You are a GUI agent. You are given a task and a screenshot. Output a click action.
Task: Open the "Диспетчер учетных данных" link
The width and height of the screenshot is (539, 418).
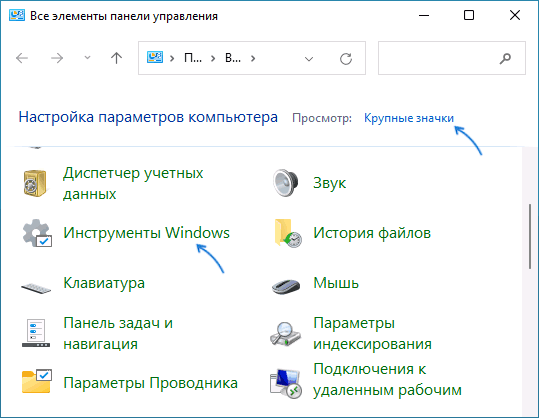click(x=133, y=183)
